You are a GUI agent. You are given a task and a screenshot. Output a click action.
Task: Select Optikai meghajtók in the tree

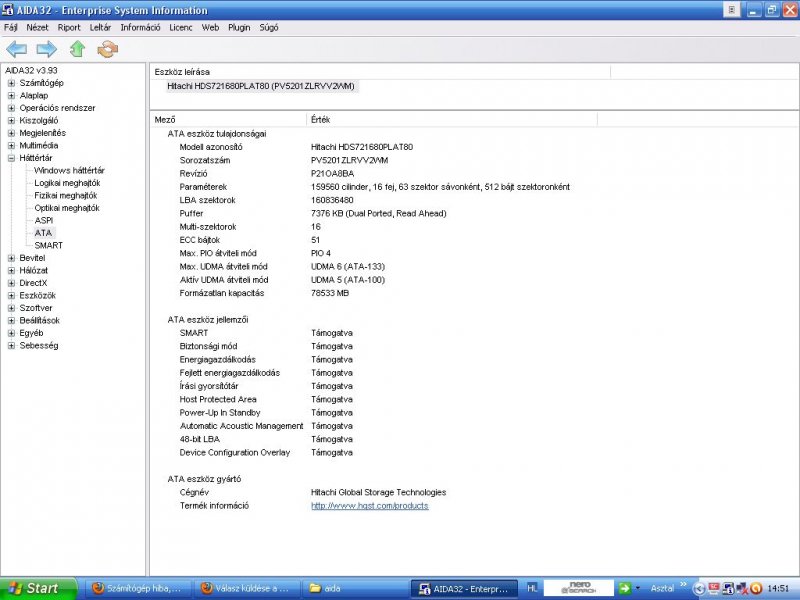(66, 208)
